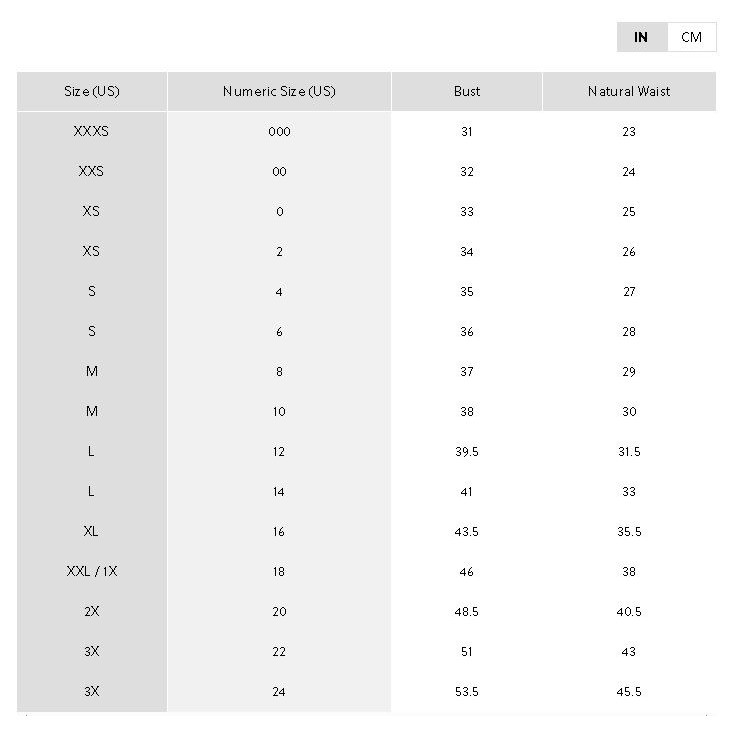Click the Numeric Size (US) column header
This screenshot has width=734, height=734.
(279, 91)
